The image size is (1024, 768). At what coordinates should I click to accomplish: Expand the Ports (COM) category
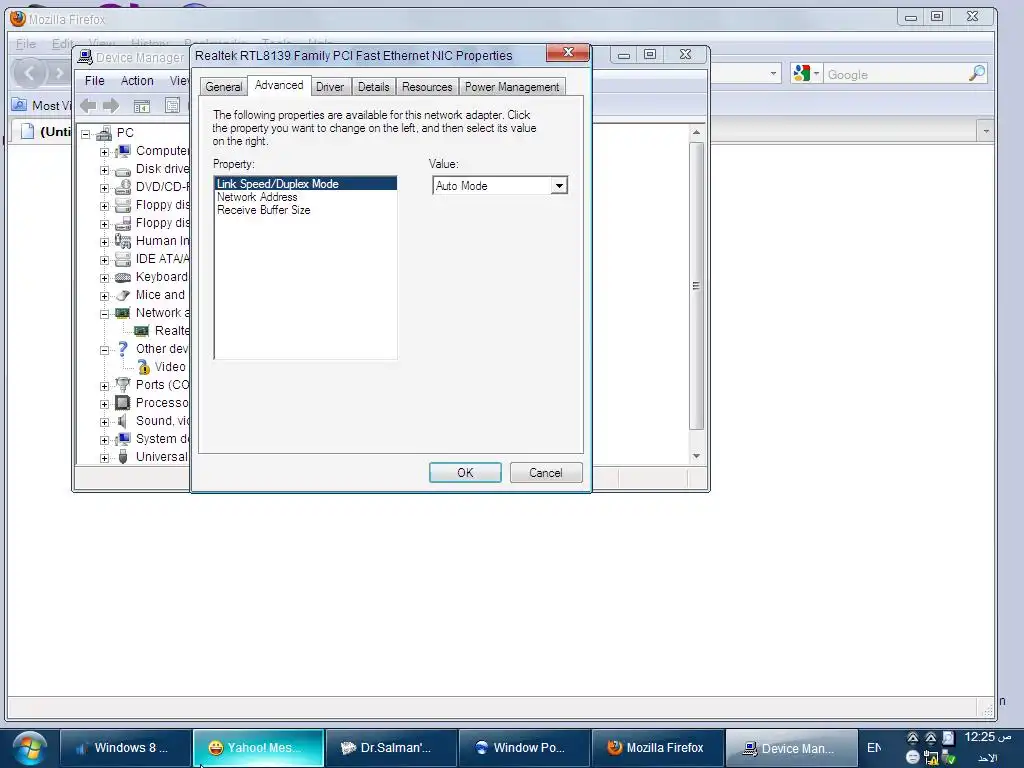(104, 386)
